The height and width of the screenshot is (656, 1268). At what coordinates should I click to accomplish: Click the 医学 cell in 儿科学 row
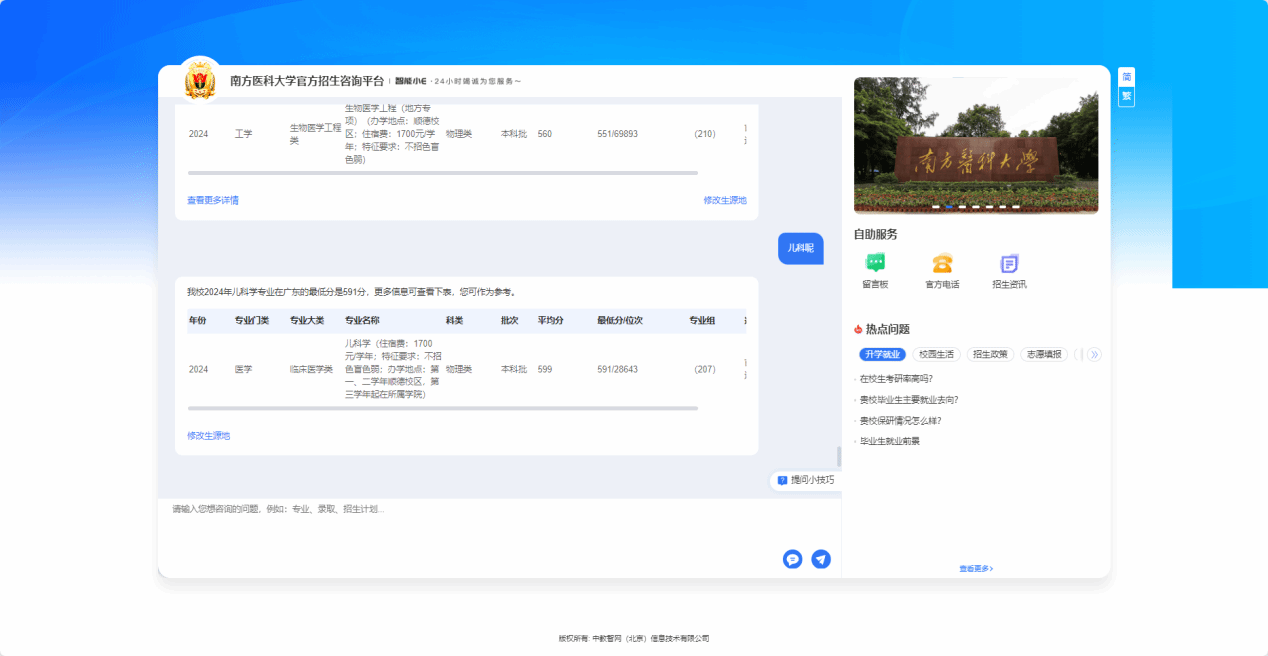click(244, 369)
